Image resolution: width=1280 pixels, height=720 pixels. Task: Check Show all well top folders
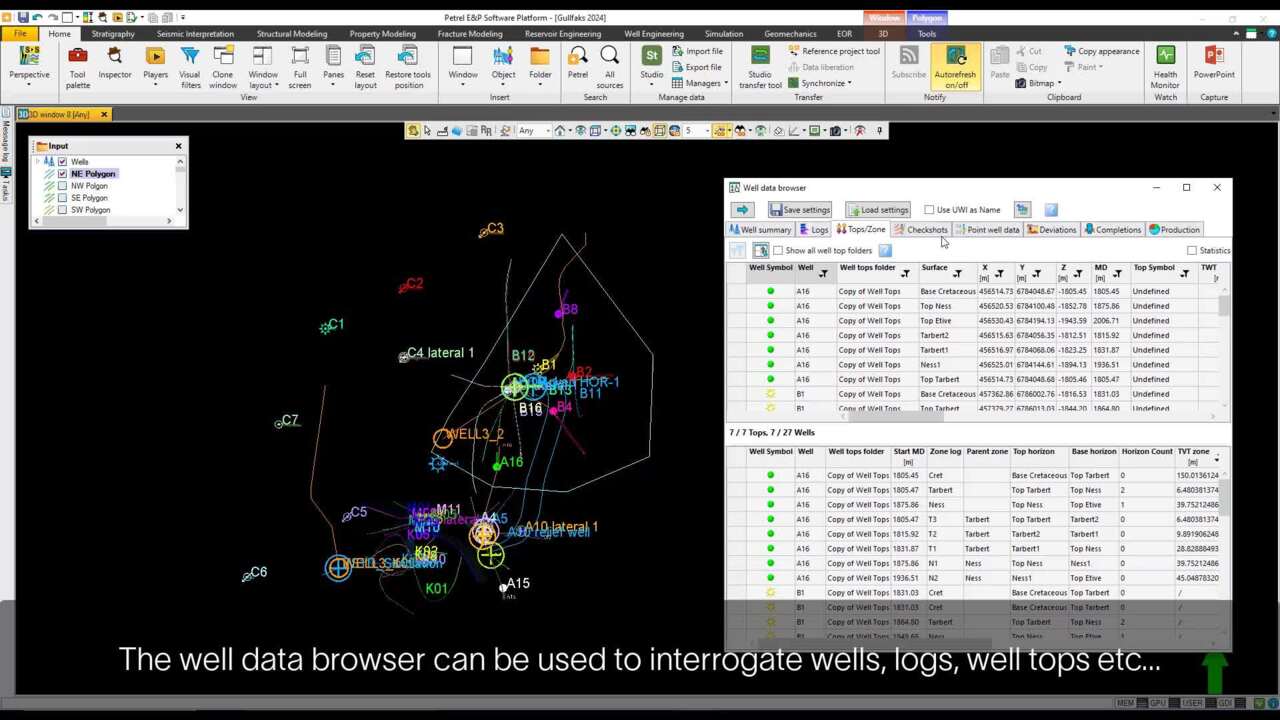pyautogui.click(x=778, y=251)
